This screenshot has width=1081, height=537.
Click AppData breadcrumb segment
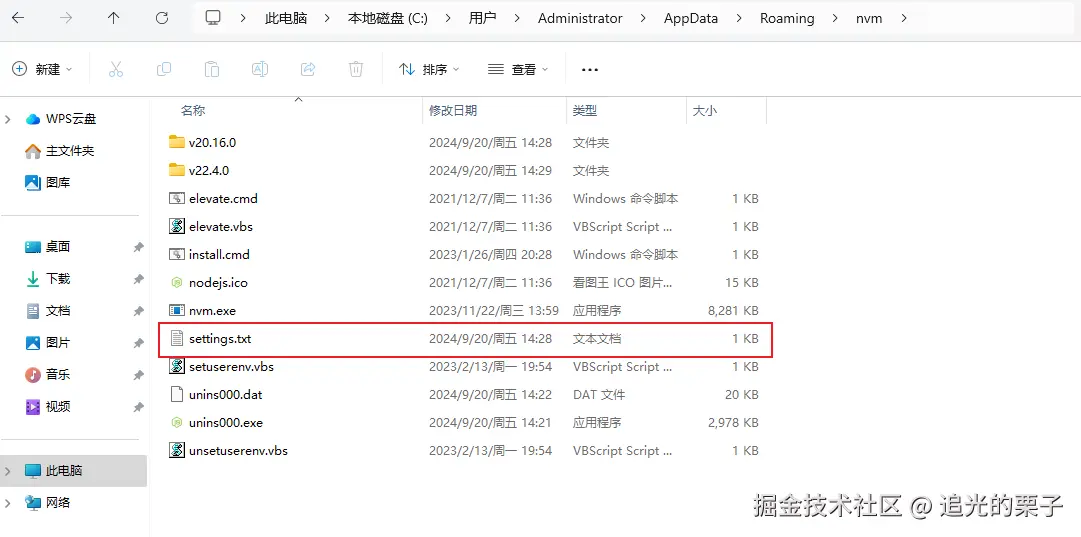click(691, 19)
